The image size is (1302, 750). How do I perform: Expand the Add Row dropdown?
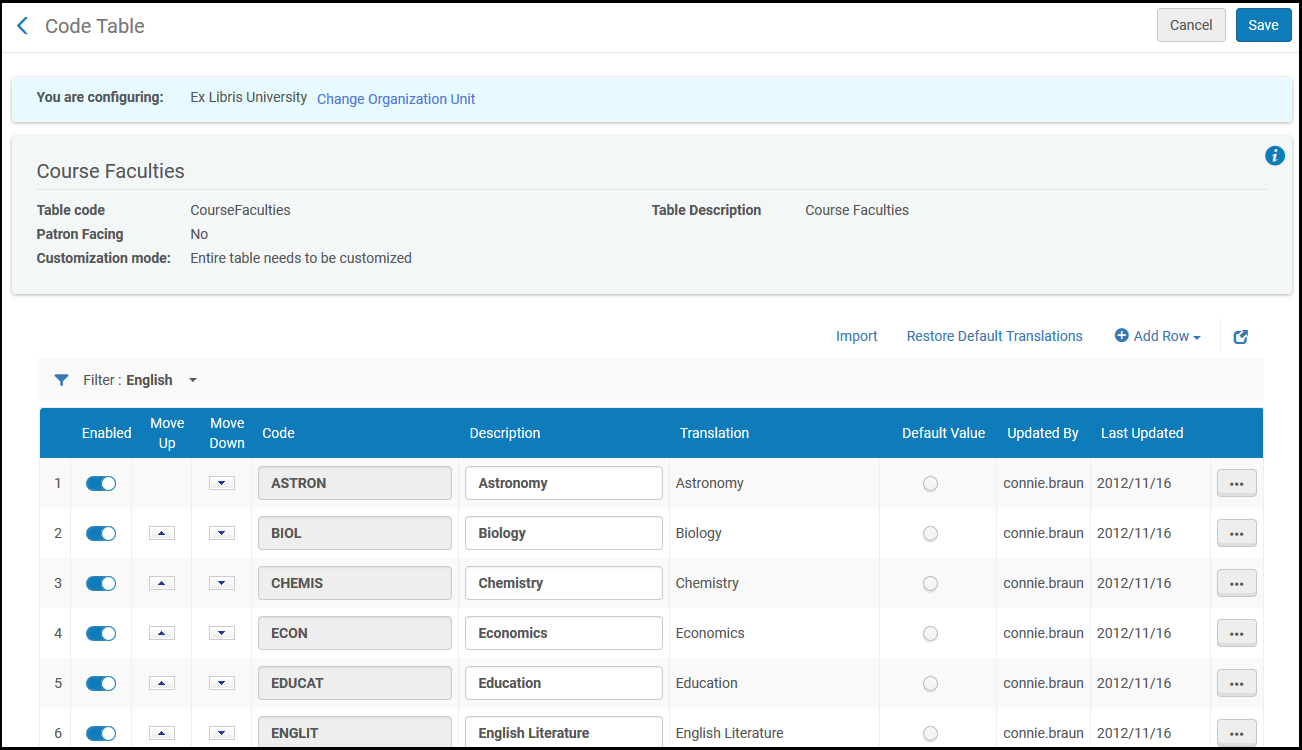pos(1158,336)
